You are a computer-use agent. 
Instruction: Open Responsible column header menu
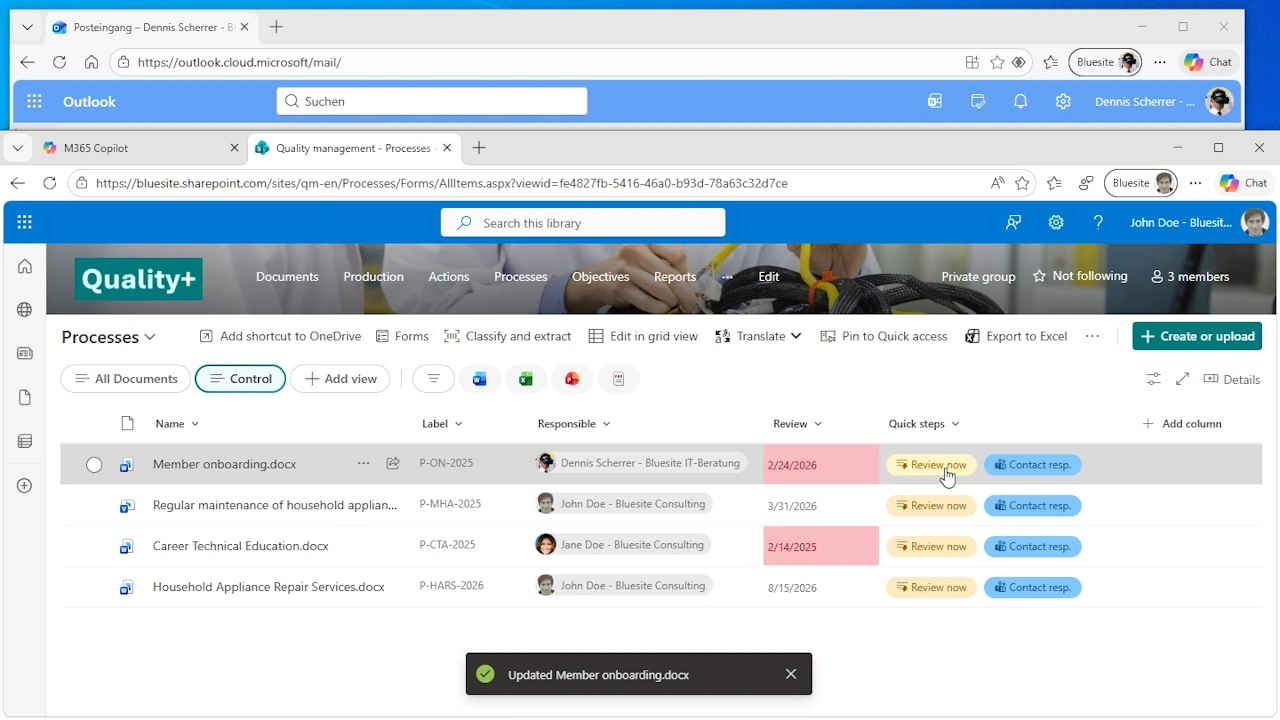[x=574, y=424]
